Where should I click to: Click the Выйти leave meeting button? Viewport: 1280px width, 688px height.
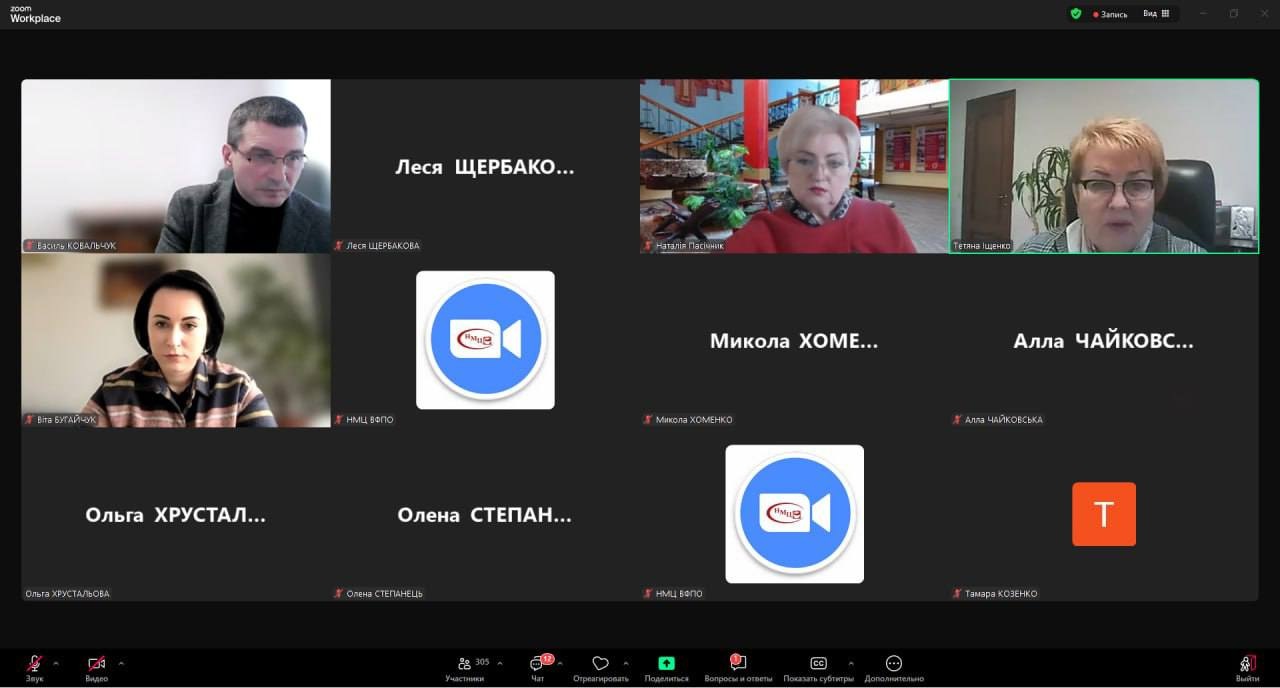(1247, 668)
